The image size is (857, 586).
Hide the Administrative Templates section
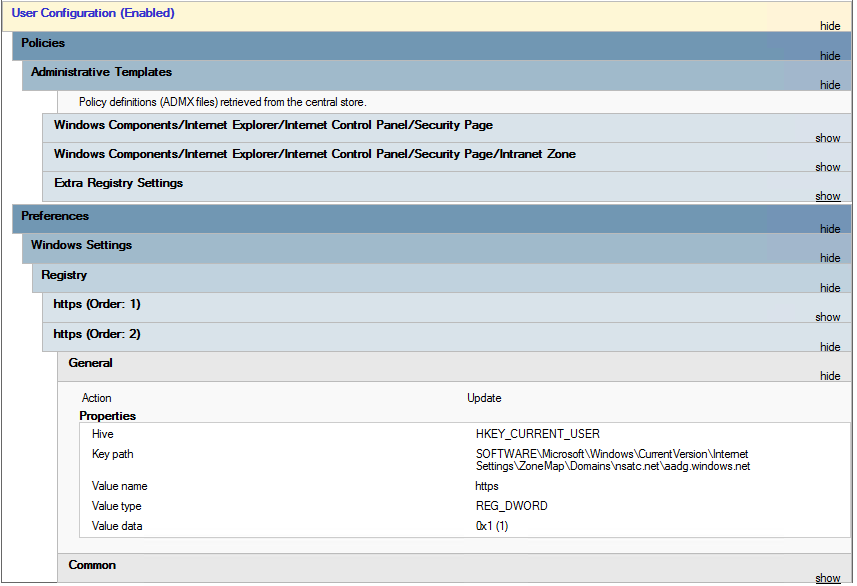pyautogui.click(x=829, y=85)
